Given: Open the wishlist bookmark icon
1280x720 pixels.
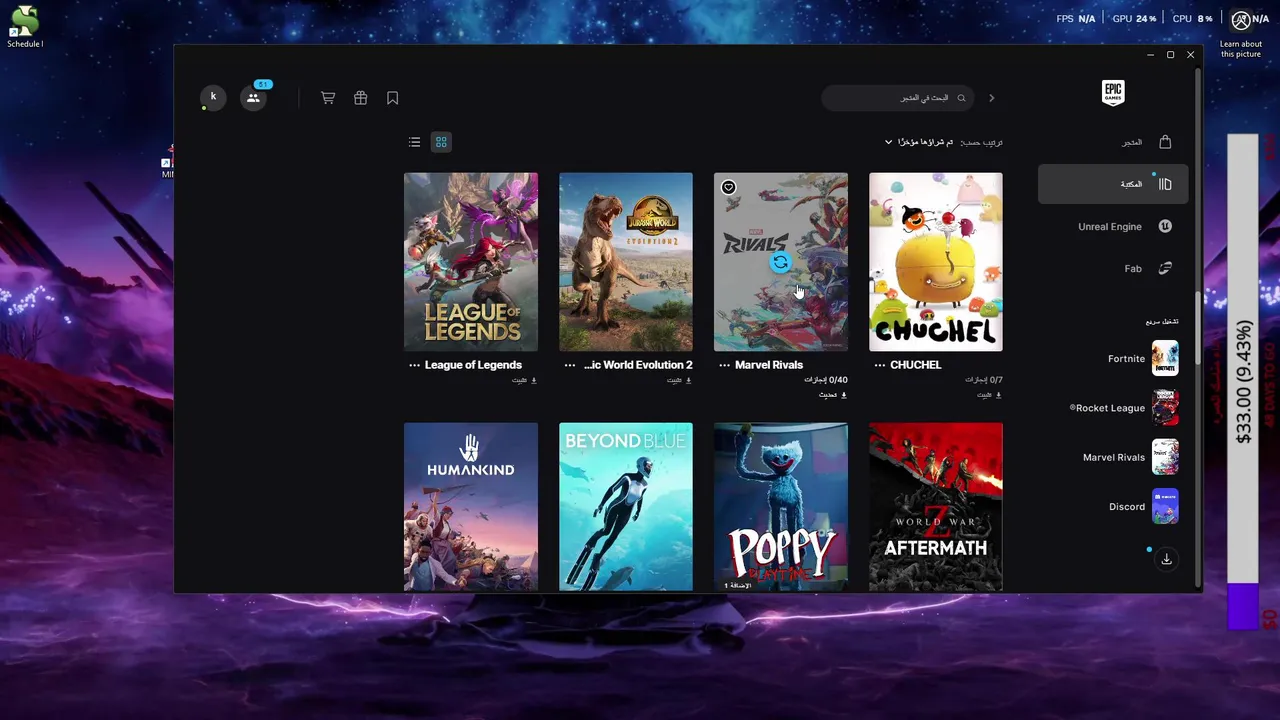Looking at the screenshot, I should [393, 98].
